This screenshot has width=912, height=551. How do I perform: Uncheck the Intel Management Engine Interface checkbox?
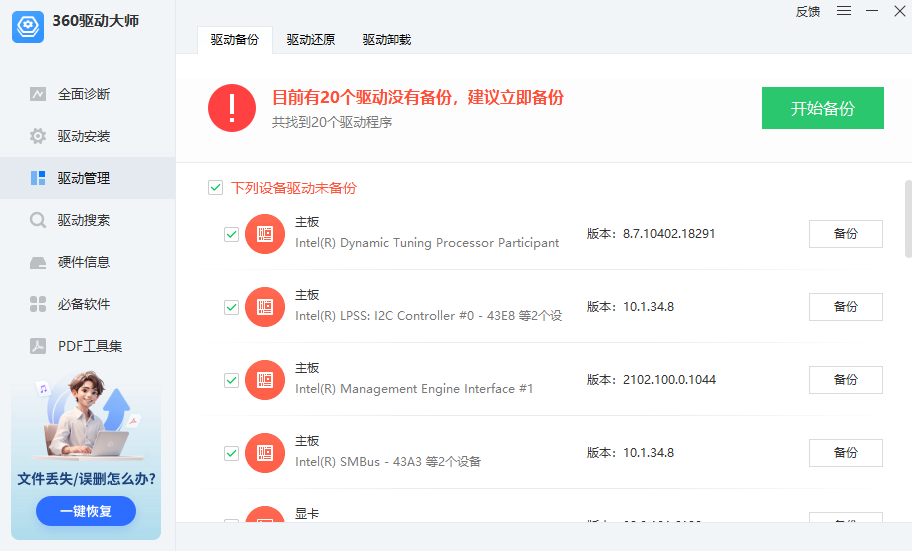[x=231, y=380]
